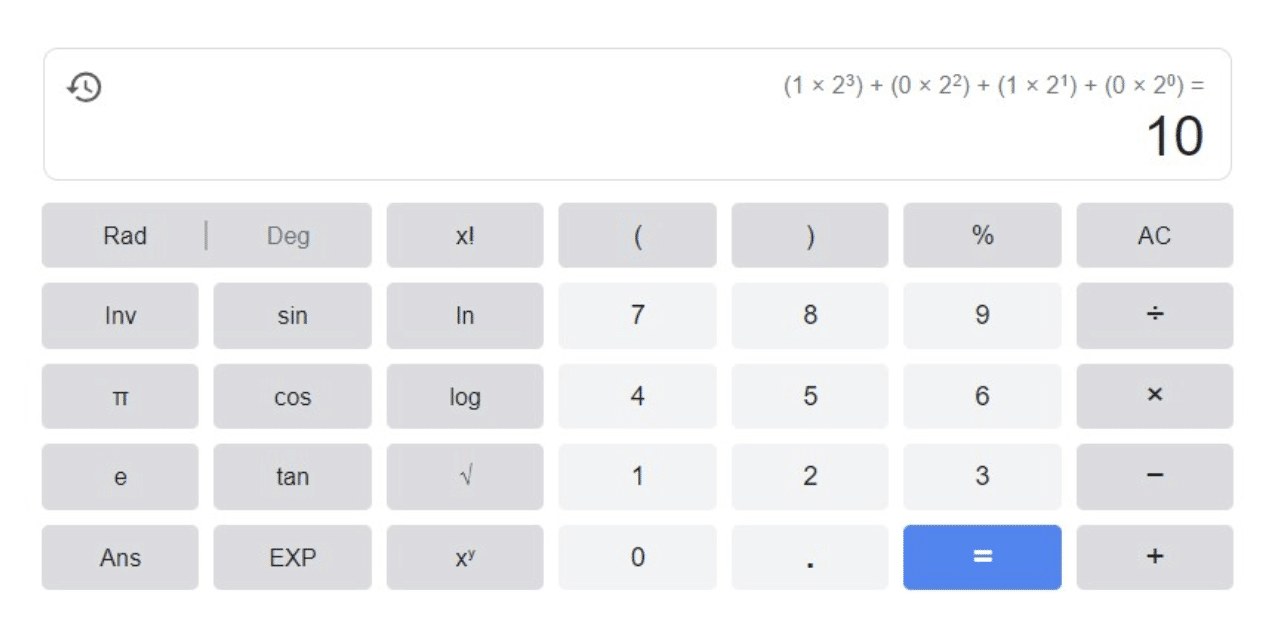Image resolution: width=1268 pixels, height=634 pixels.
Task: Click the factorial x! function
Action: click(464, 236)
